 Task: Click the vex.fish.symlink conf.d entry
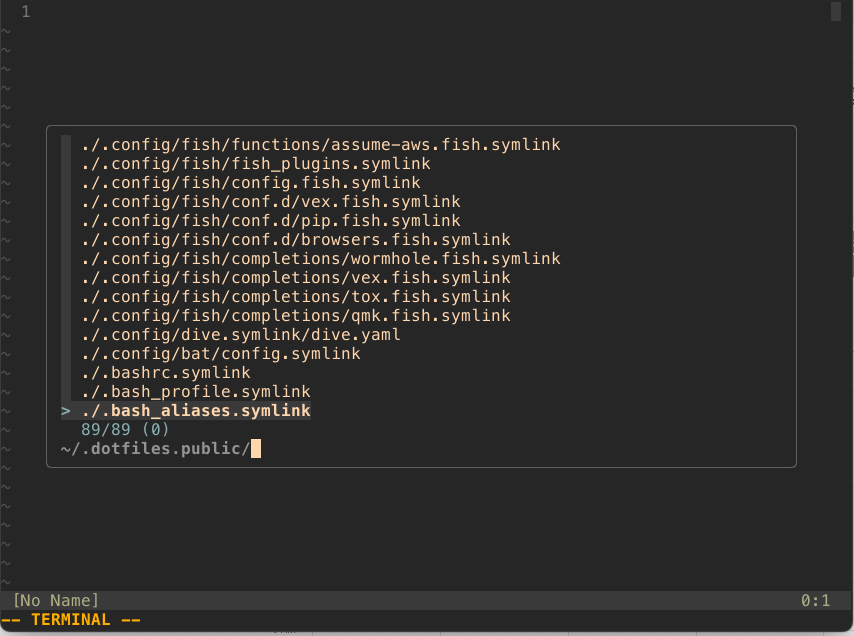tap(268, 201)
